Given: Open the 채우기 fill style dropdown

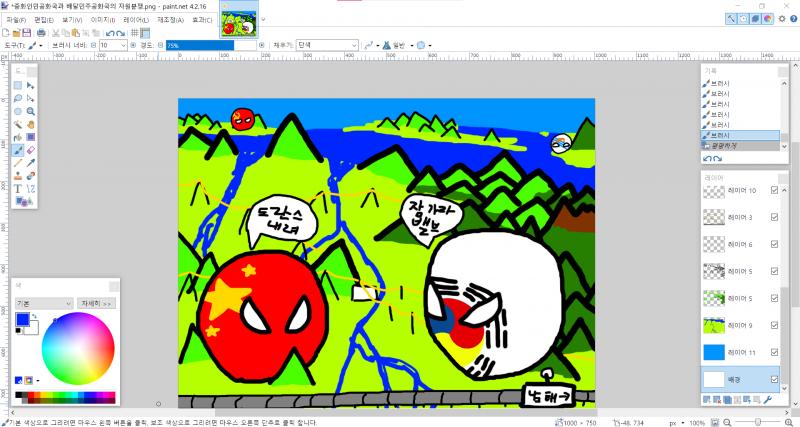Looking at the screenshot, I should click(327, 45).
